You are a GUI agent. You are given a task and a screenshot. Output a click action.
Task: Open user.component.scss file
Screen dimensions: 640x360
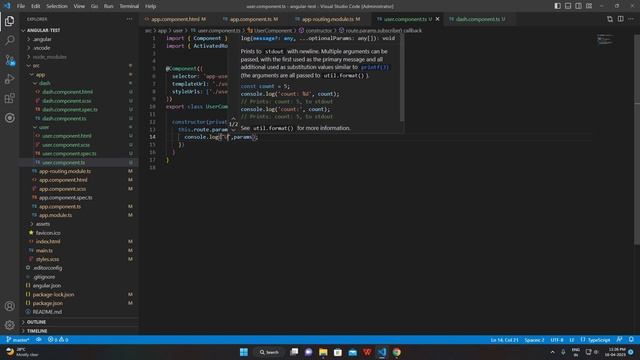point(66,144)
